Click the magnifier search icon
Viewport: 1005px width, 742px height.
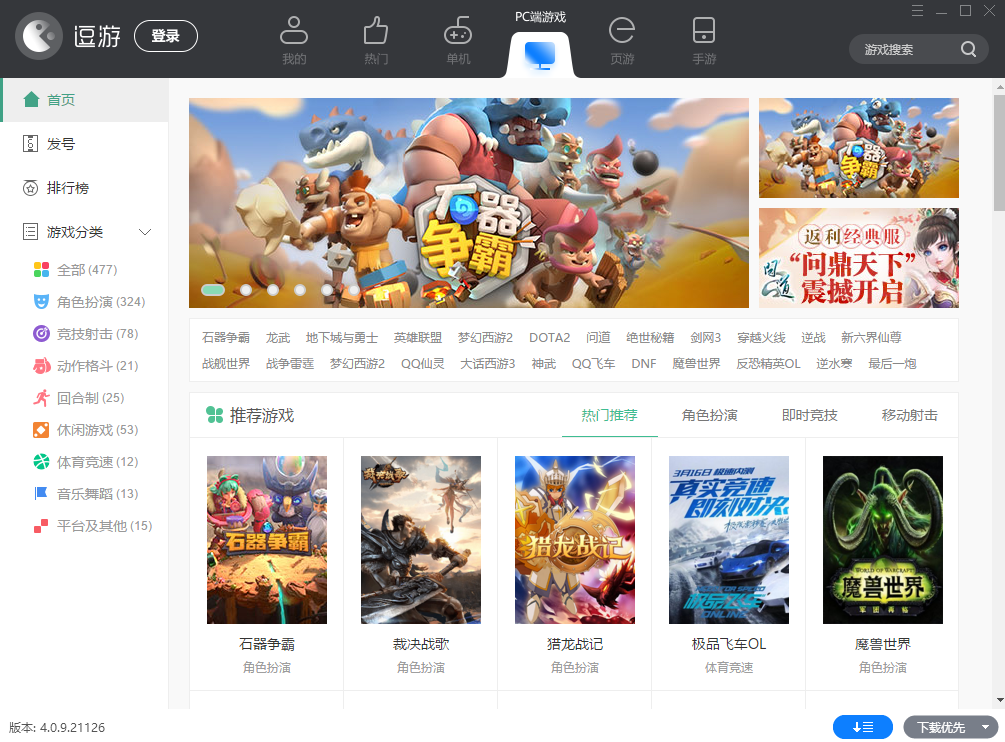click(968, 49)
